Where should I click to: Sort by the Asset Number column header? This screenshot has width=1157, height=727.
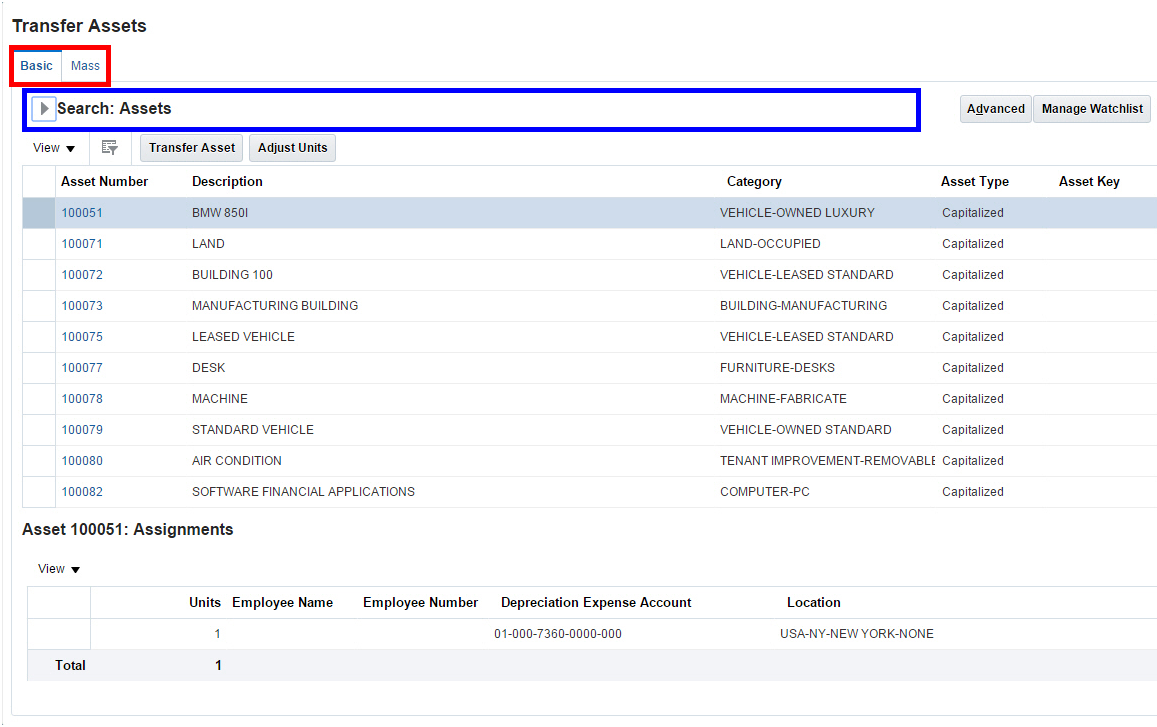(x=104, y=182)
